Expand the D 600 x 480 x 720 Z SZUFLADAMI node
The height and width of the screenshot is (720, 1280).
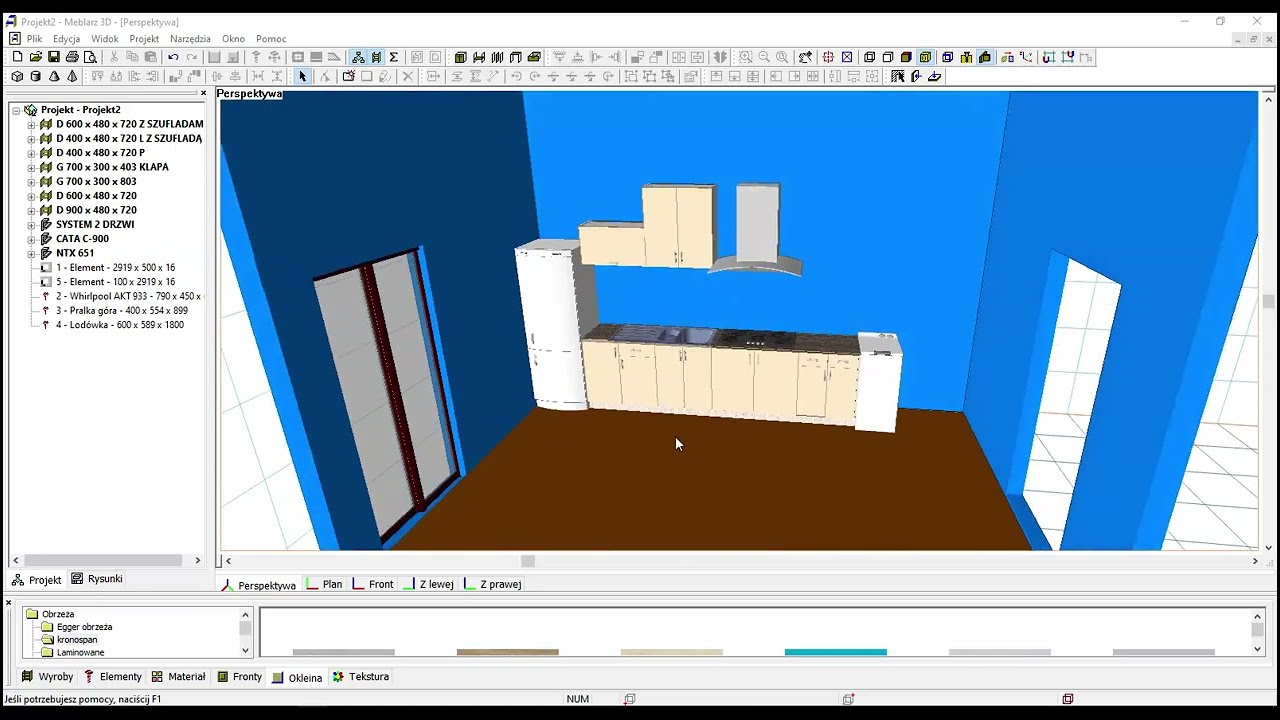(x=31, y=124)
